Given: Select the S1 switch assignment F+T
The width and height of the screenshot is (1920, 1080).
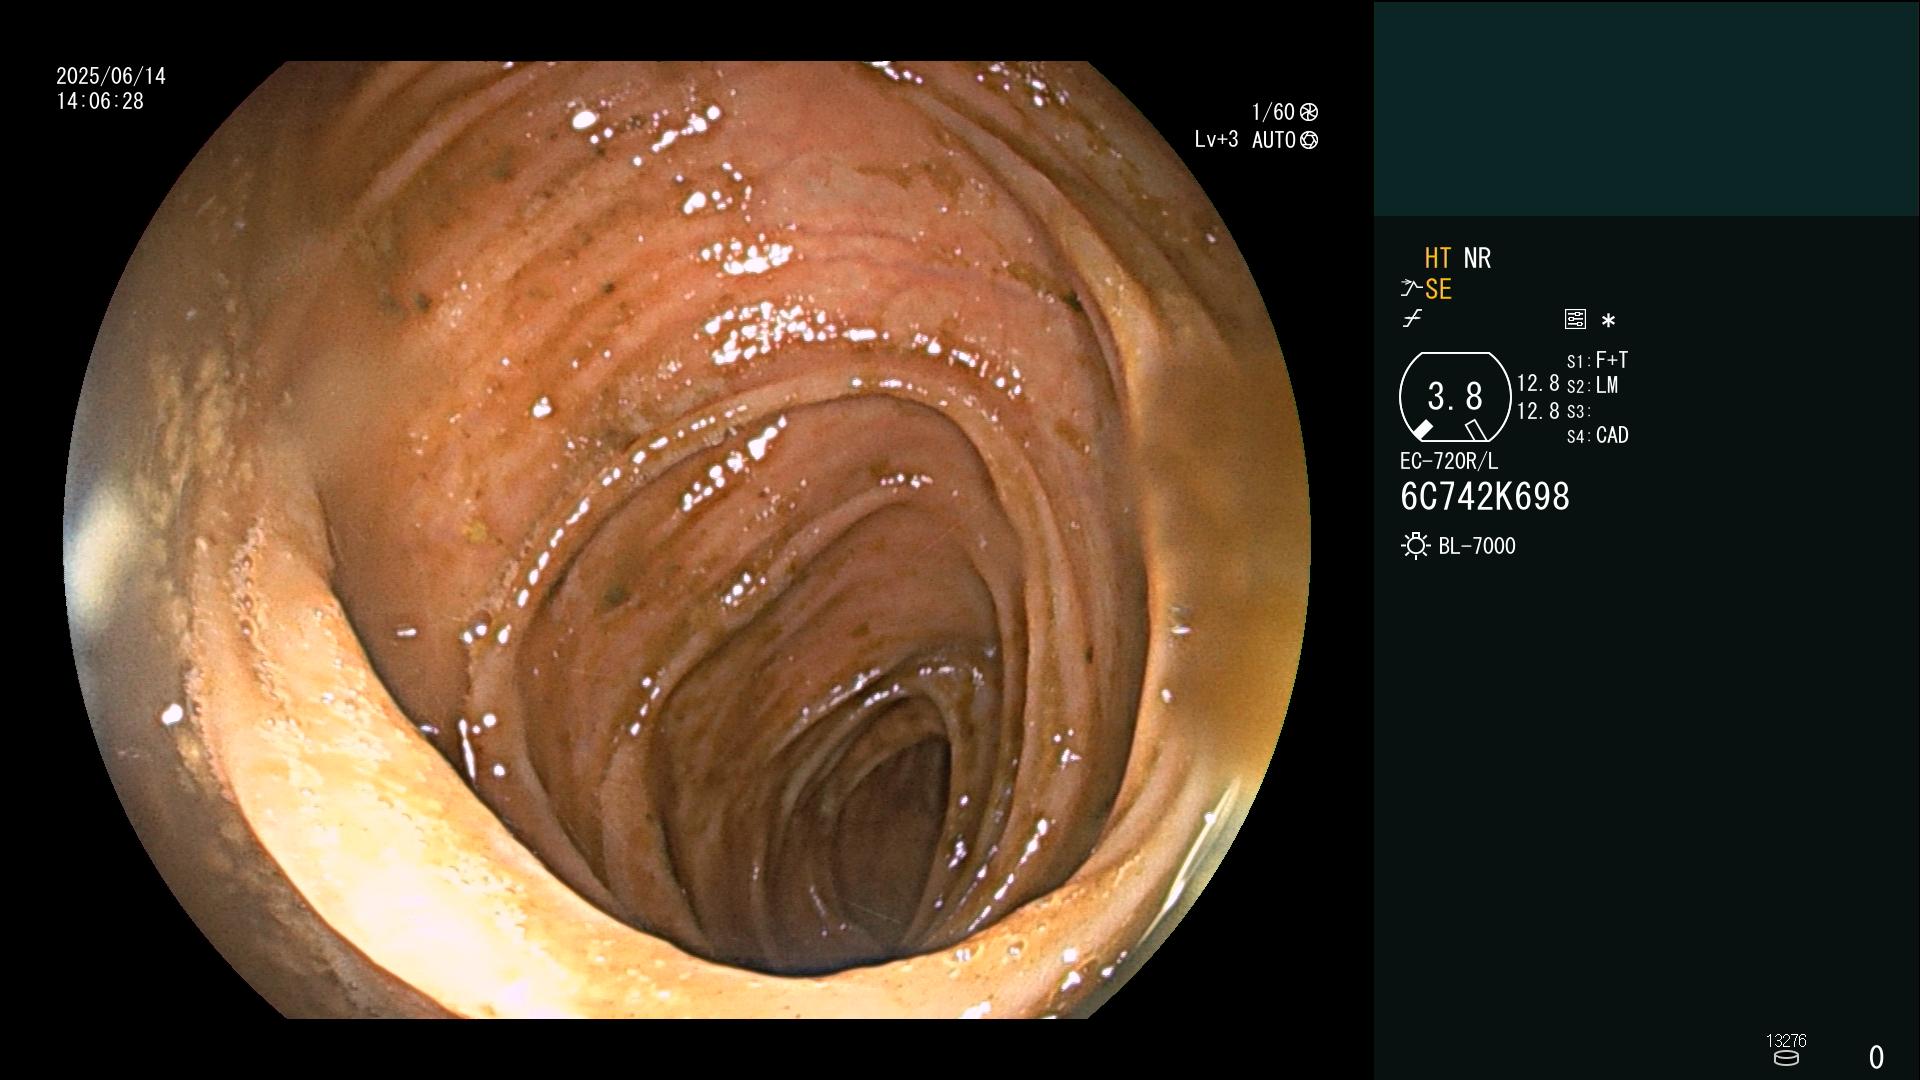Looking at the screenshot, I should click(x=1598, y=360).
